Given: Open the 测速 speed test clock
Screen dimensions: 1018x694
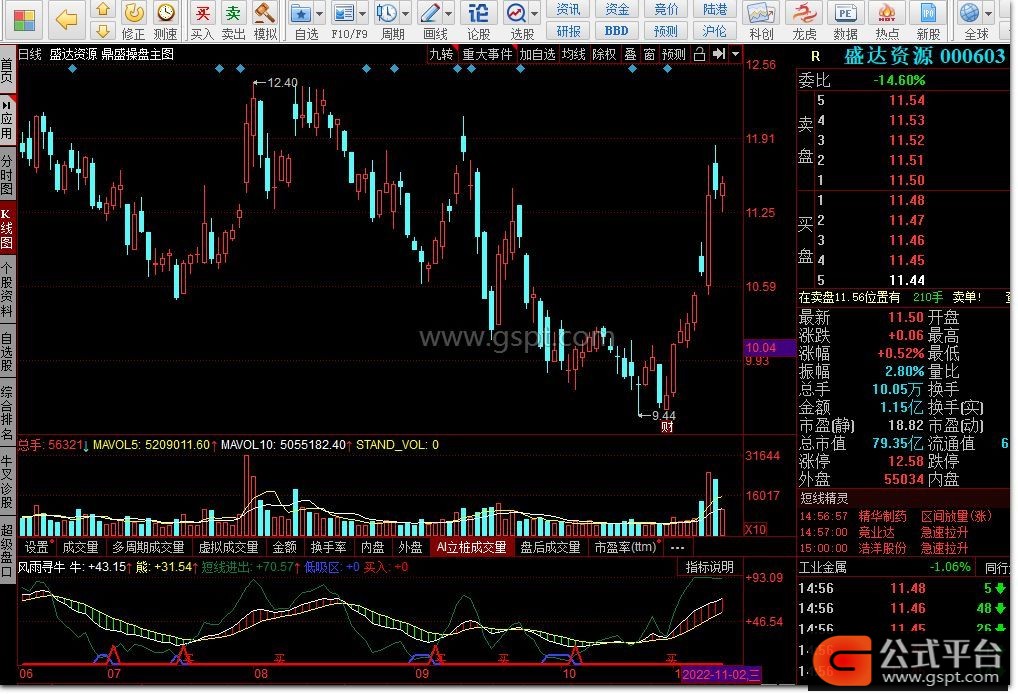Looking at the screenshot, I should tap(166, 21).
